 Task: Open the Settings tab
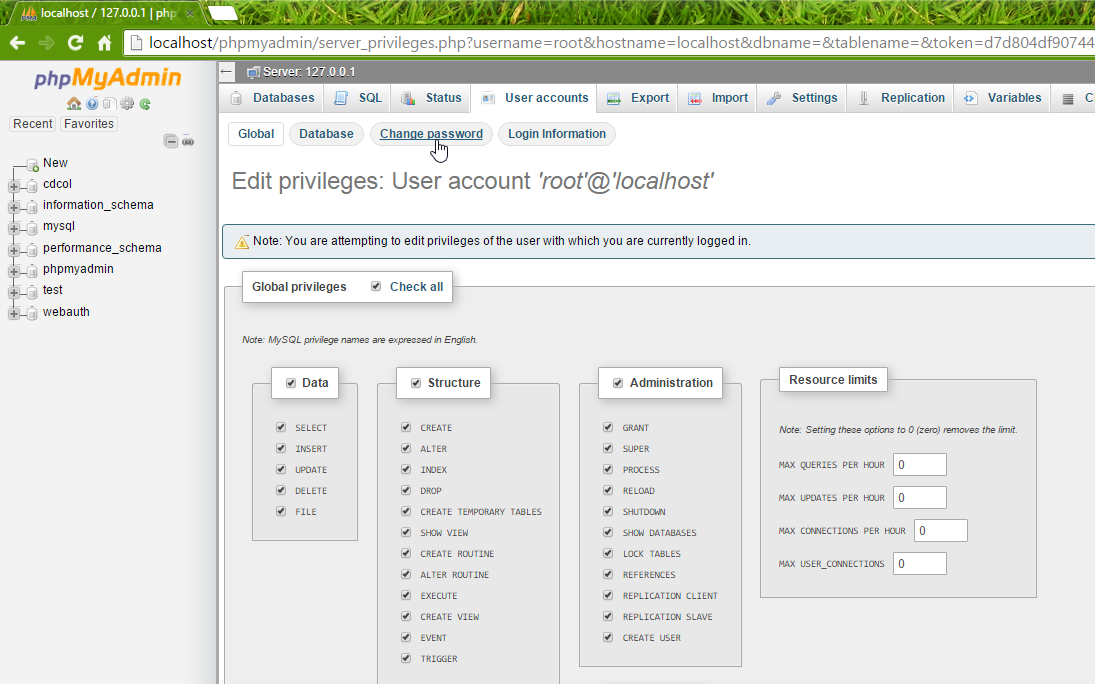coord(802,98)
